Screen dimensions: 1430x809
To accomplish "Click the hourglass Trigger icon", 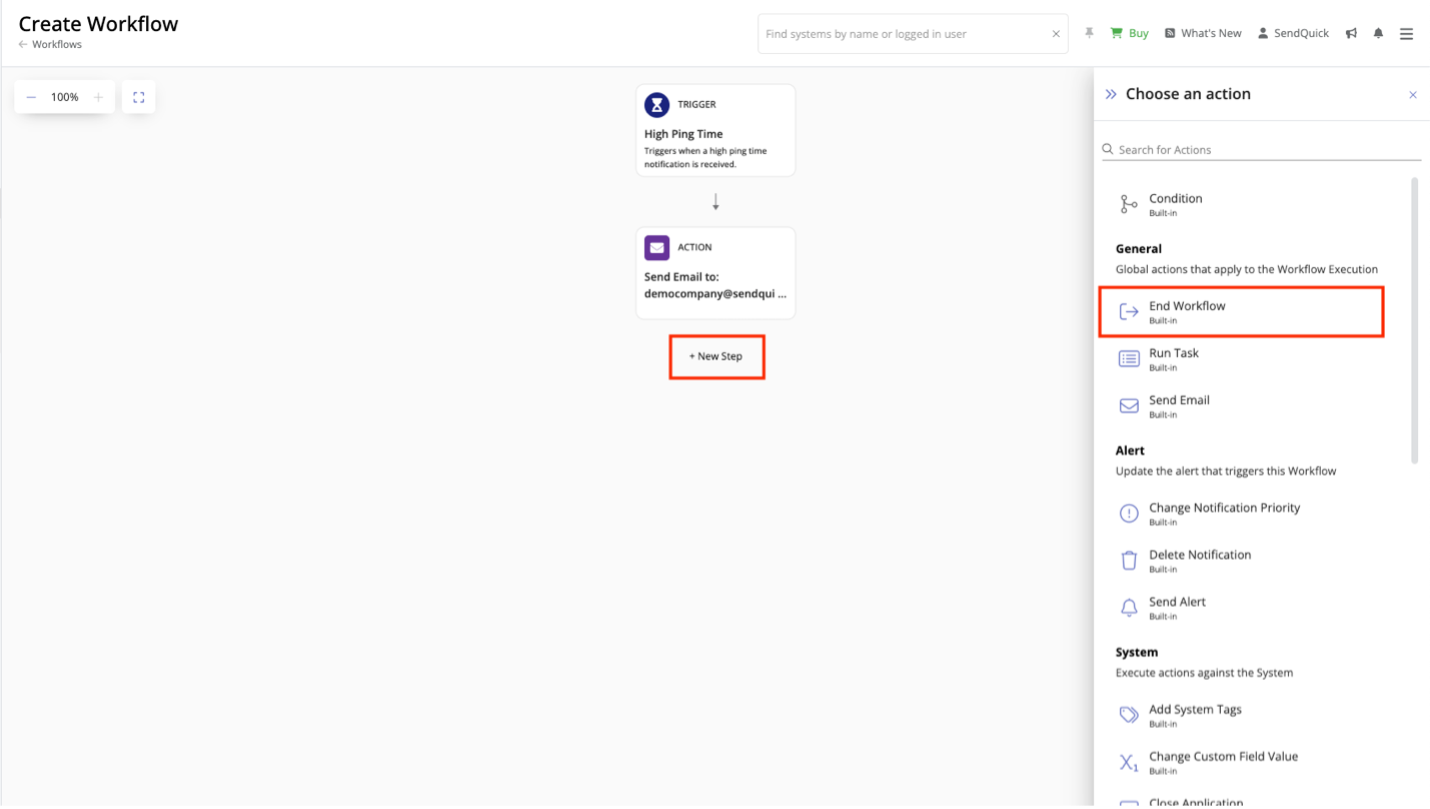I will pyautogui.click(x=657, y=104).
